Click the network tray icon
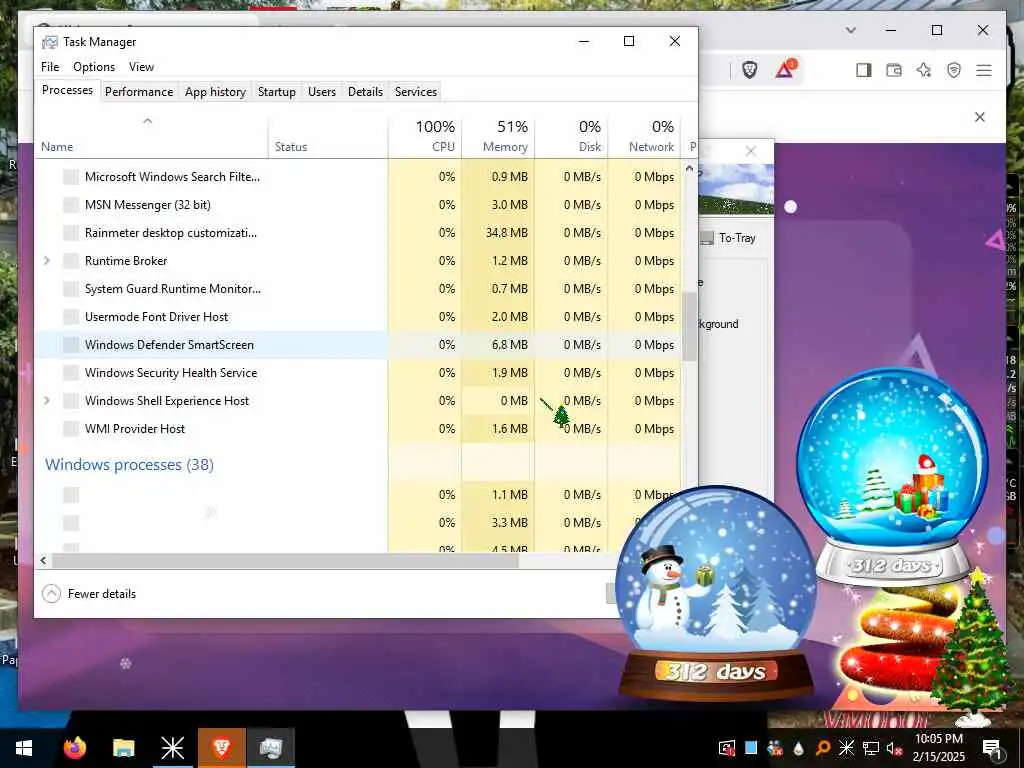Viewport: 1024px width, 768px height. (x=871, y=748)
